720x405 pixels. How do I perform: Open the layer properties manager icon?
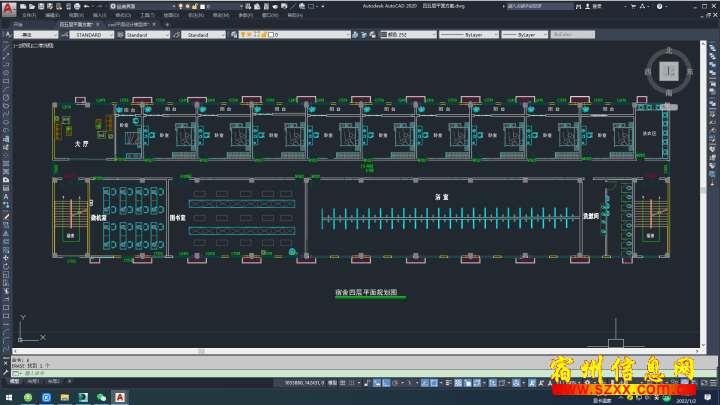pos(234,34)
